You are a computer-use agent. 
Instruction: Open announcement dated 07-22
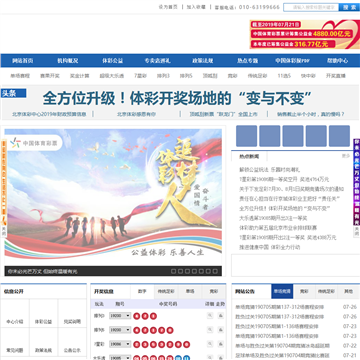(283, 346)
